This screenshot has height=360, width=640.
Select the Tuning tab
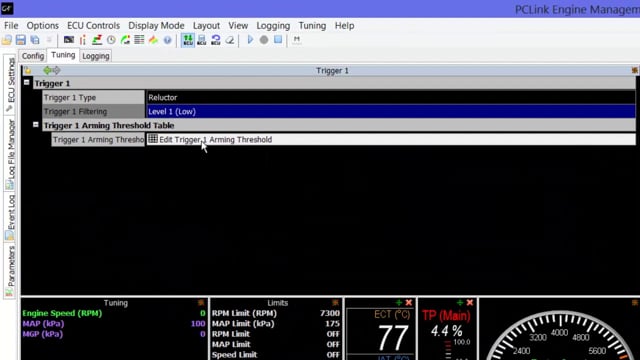(63, 55)
